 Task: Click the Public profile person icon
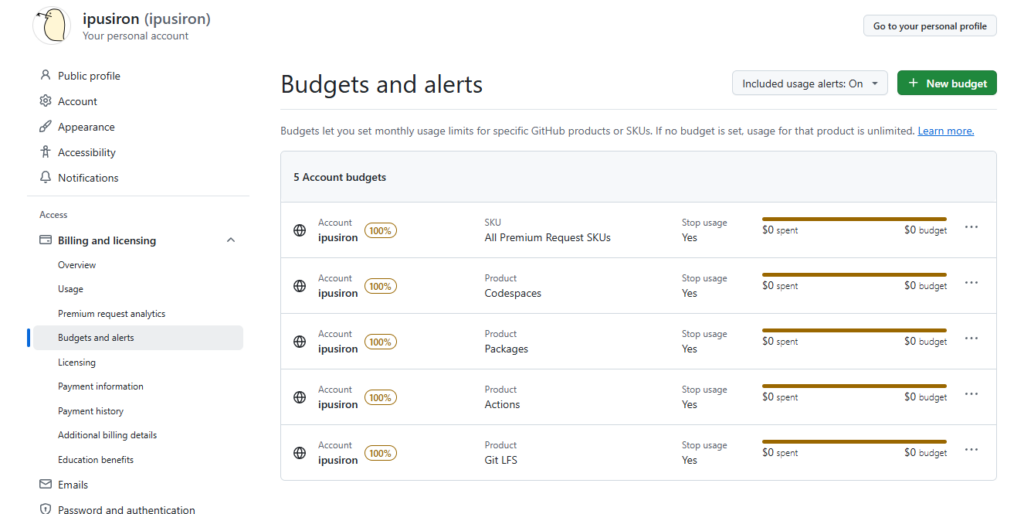(x=45, y=76)
